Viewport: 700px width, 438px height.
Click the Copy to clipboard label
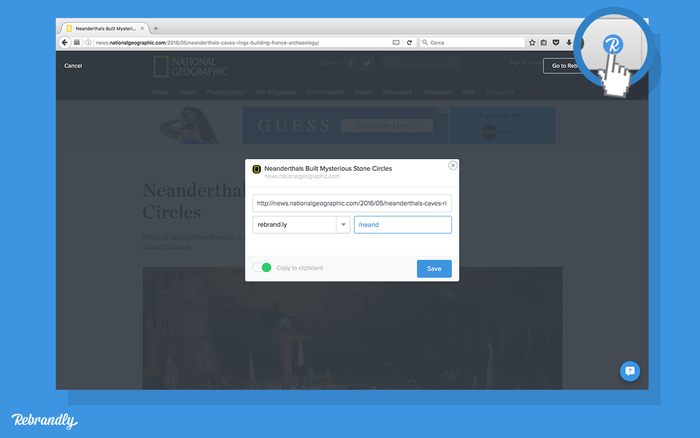(x=300, y=268)
